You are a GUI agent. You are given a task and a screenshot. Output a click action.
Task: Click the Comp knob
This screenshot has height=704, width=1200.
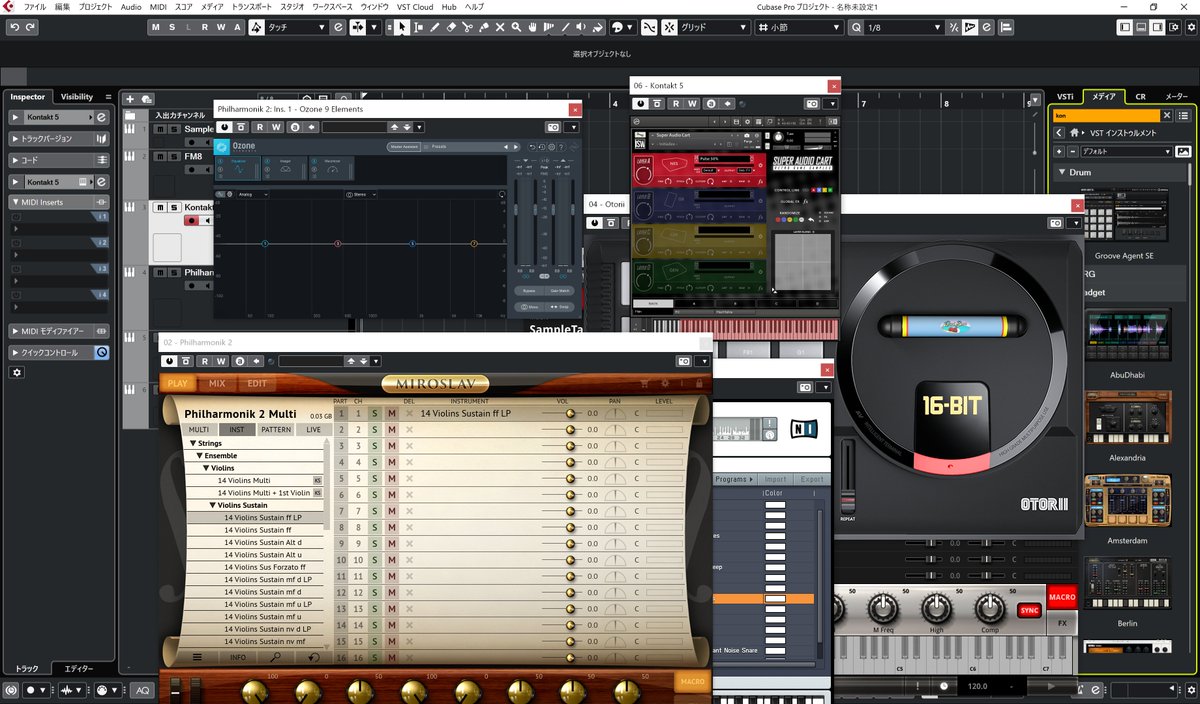(988, 607)
